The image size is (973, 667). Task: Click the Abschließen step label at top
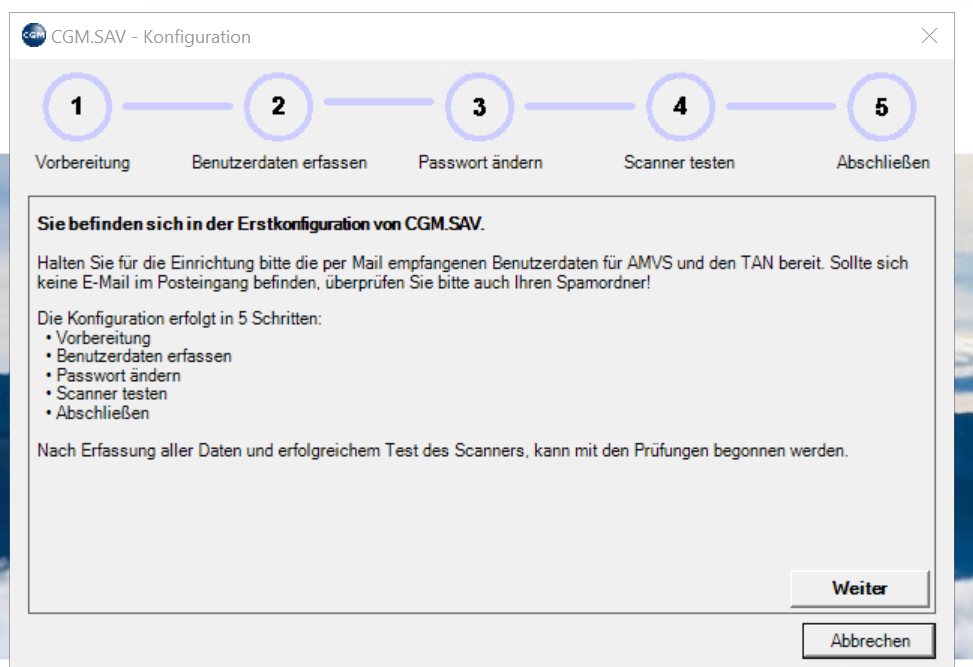tap(883, 162)
